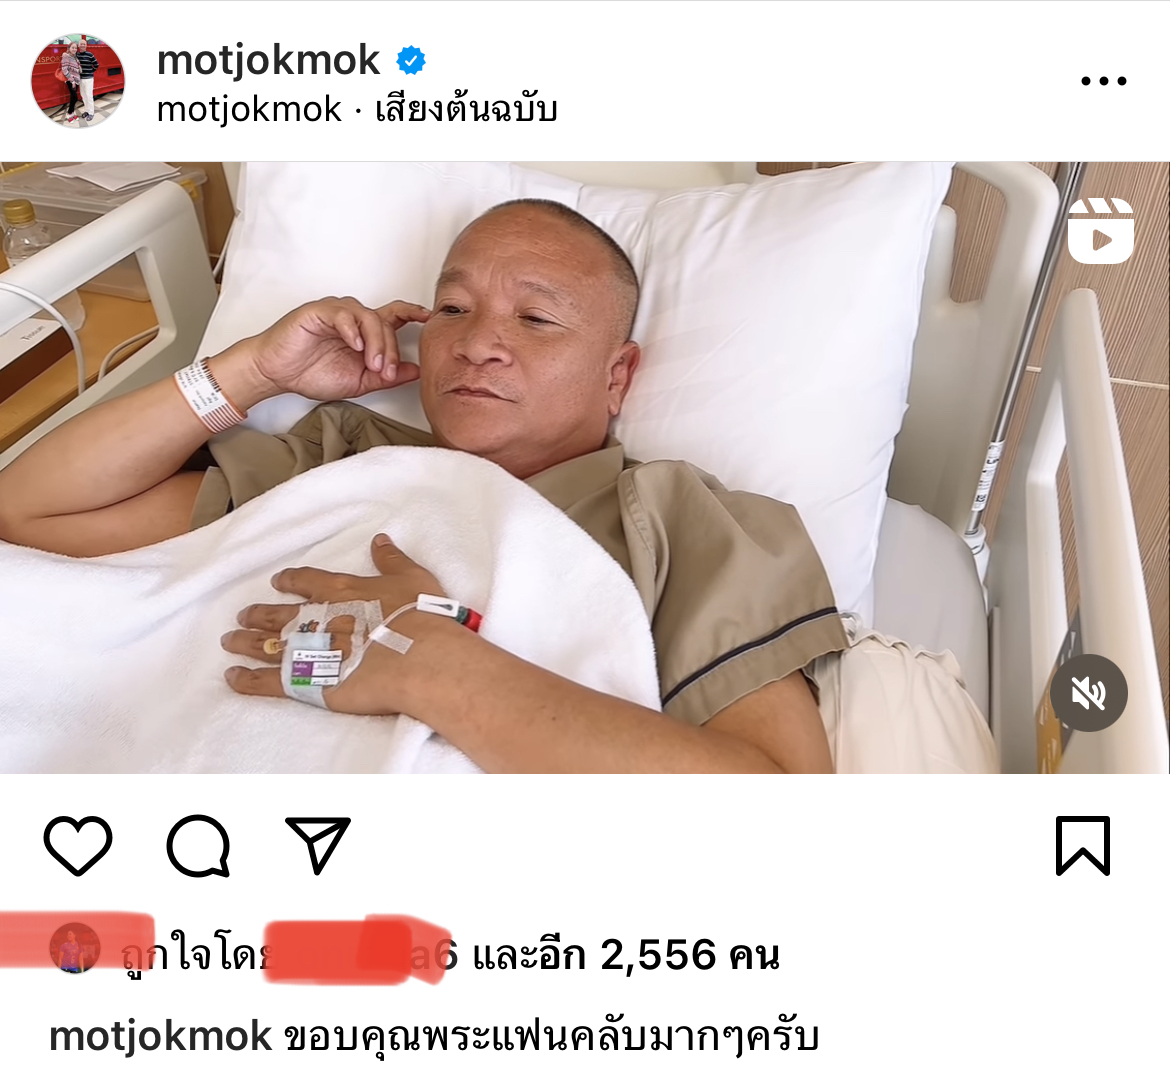Screen dimensions: 1170x1077
Task: Open the three-dot more options menu
Action: point(1104,81)
